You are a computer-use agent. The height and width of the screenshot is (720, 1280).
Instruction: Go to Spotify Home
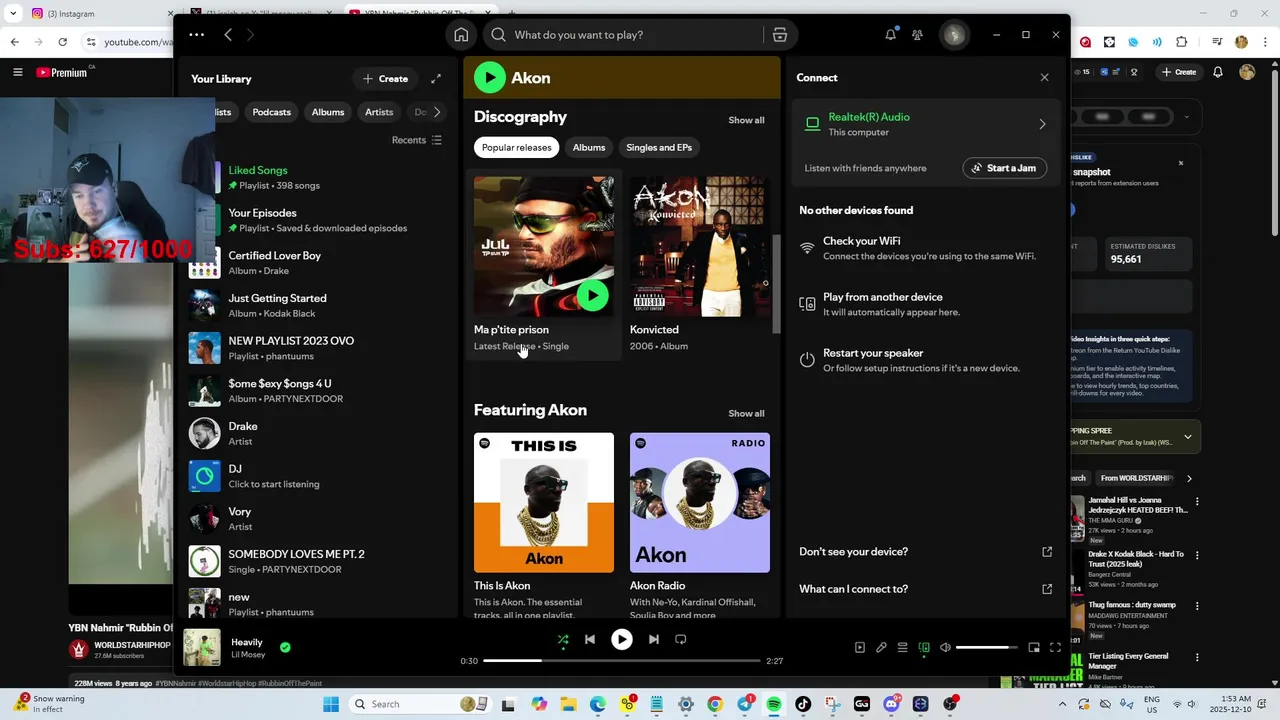click(x=461, y=35)
